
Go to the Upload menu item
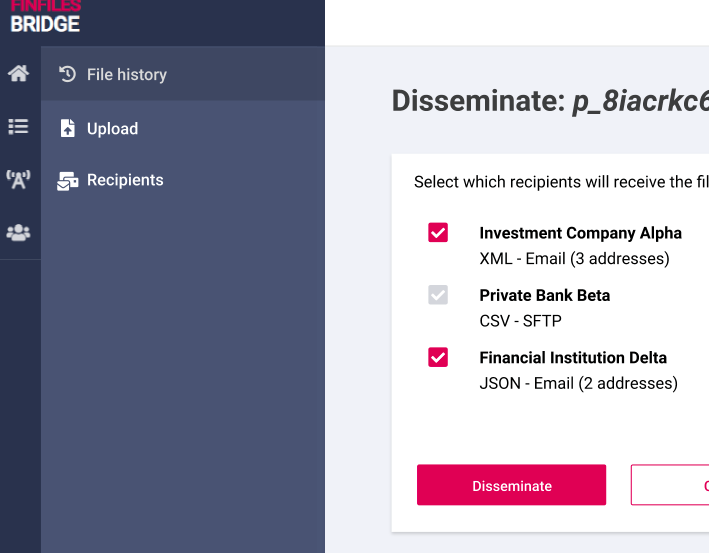click(x=183, y=128)
